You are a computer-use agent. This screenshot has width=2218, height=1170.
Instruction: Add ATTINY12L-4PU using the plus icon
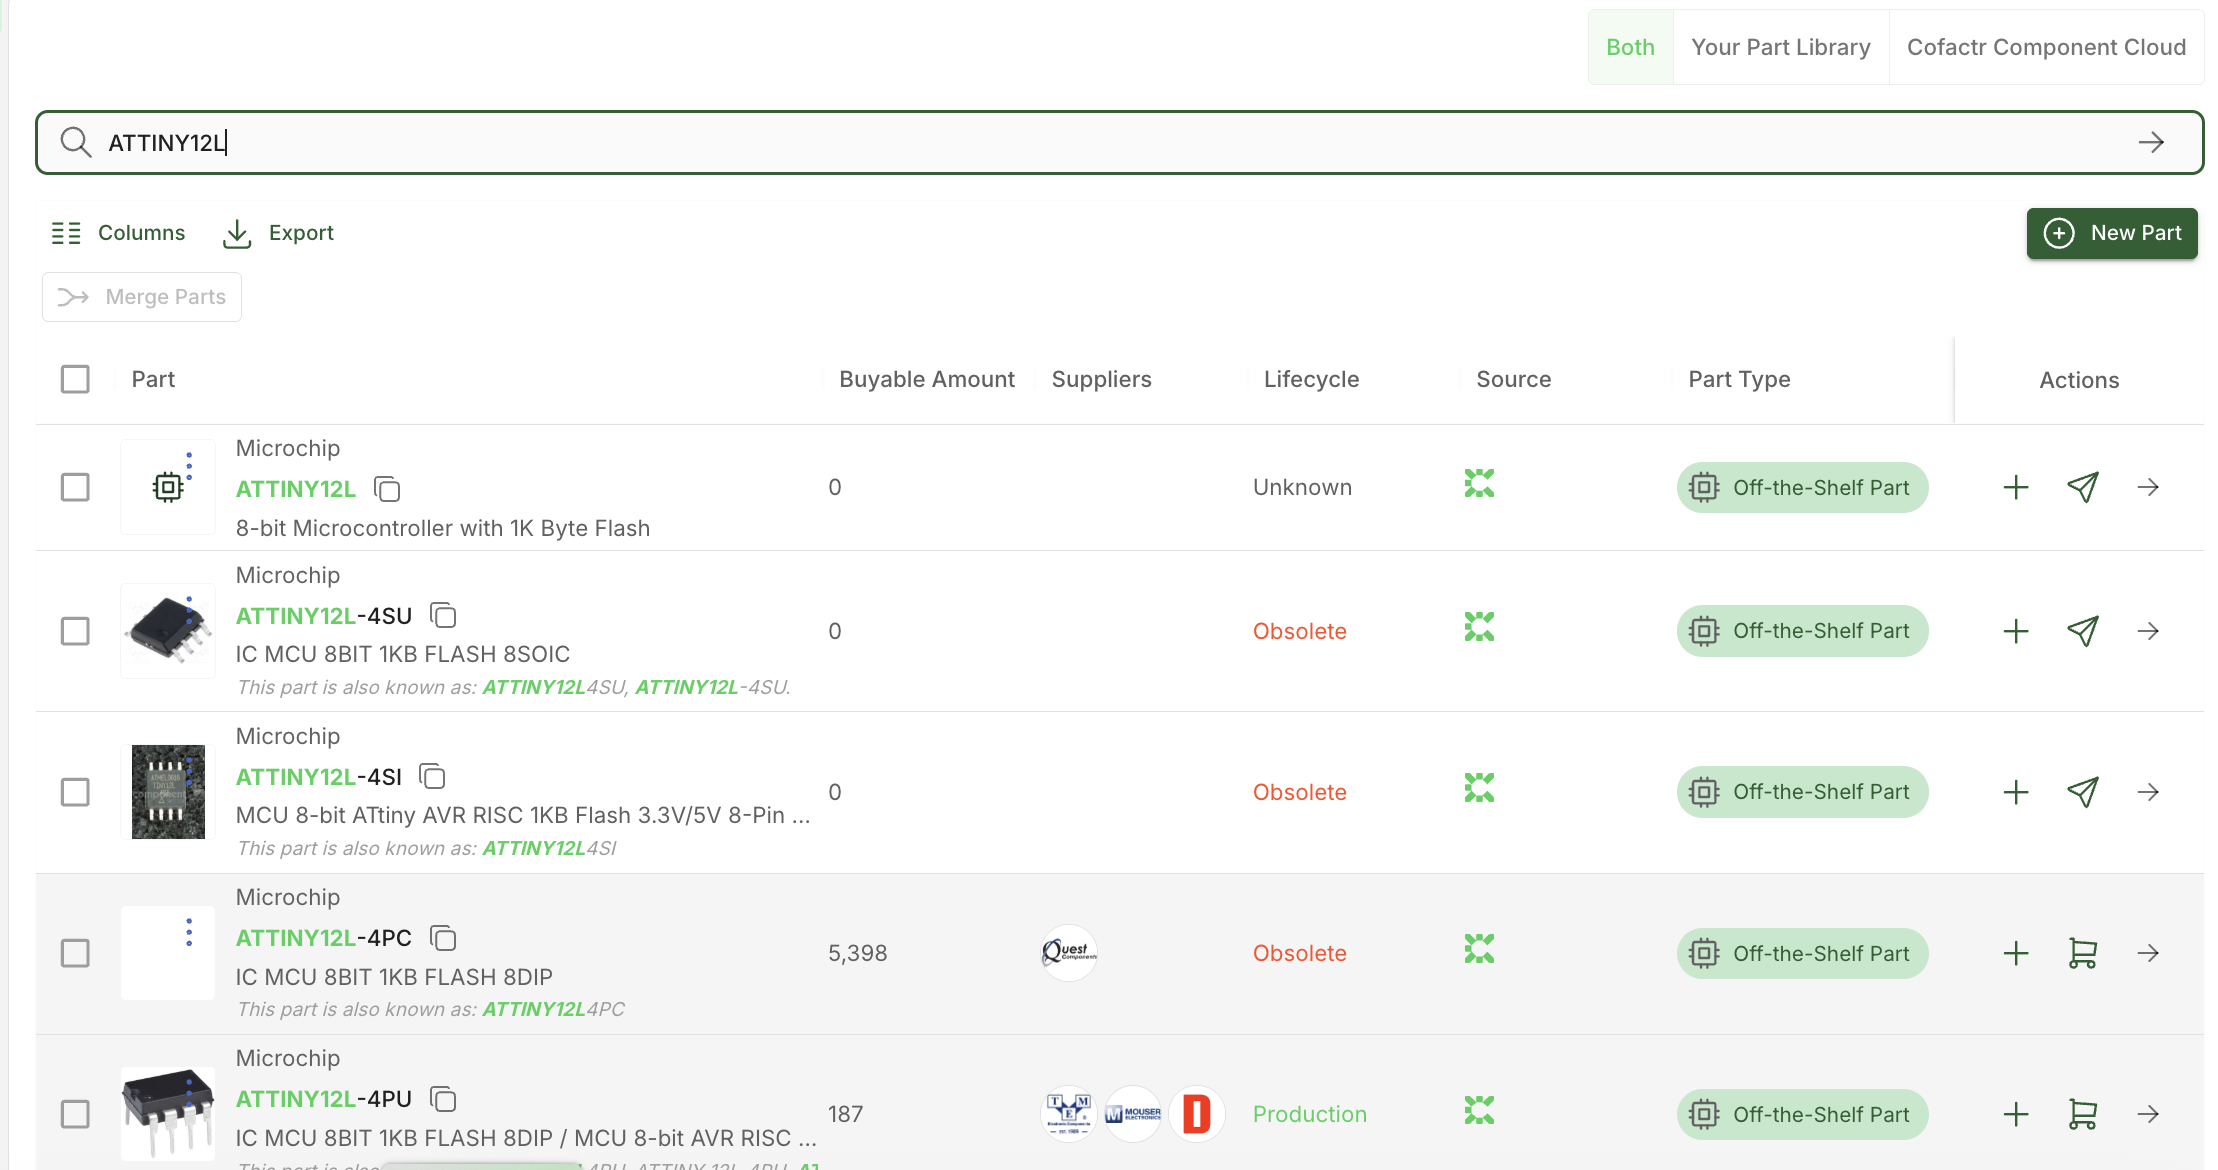[x=2016, y=1114]
